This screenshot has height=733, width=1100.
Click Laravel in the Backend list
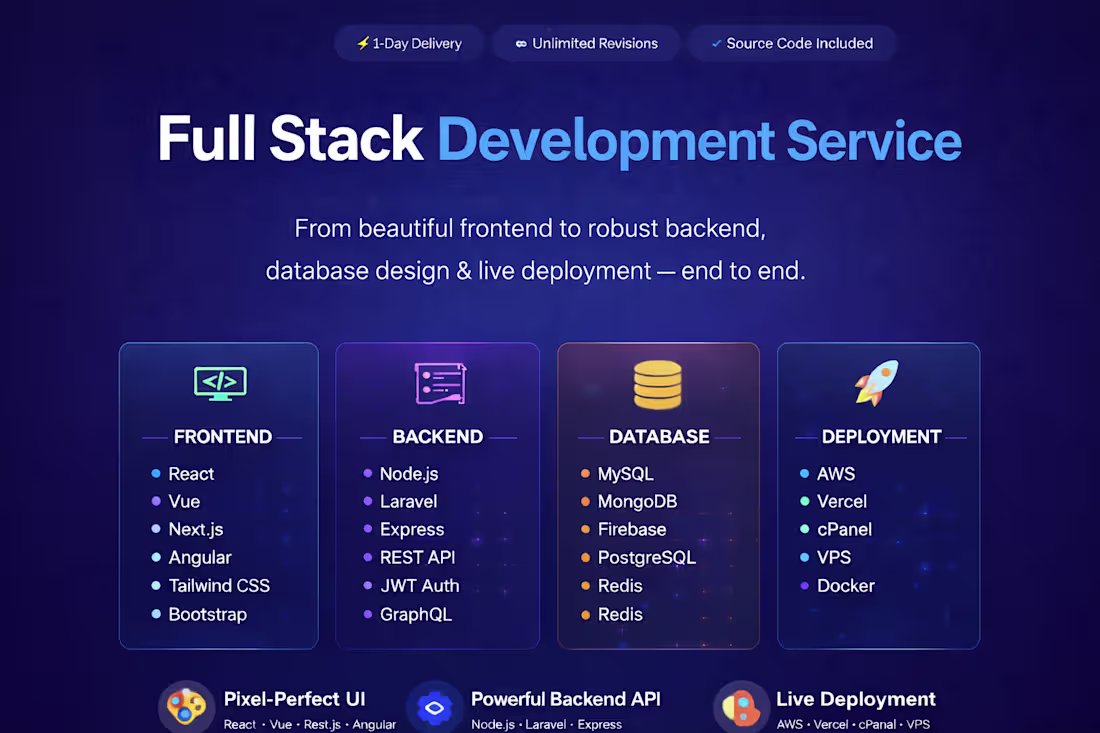(408, 502)
